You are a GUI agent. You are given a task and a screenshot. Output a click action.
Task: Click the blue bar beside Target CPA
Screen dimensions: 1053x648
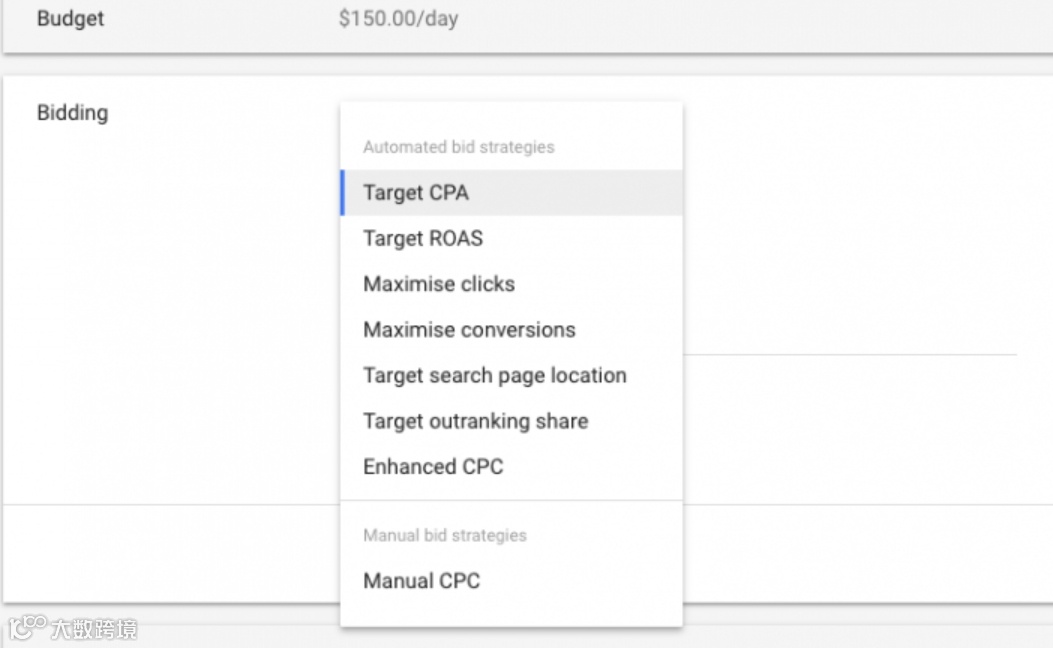tap(342, 193)
